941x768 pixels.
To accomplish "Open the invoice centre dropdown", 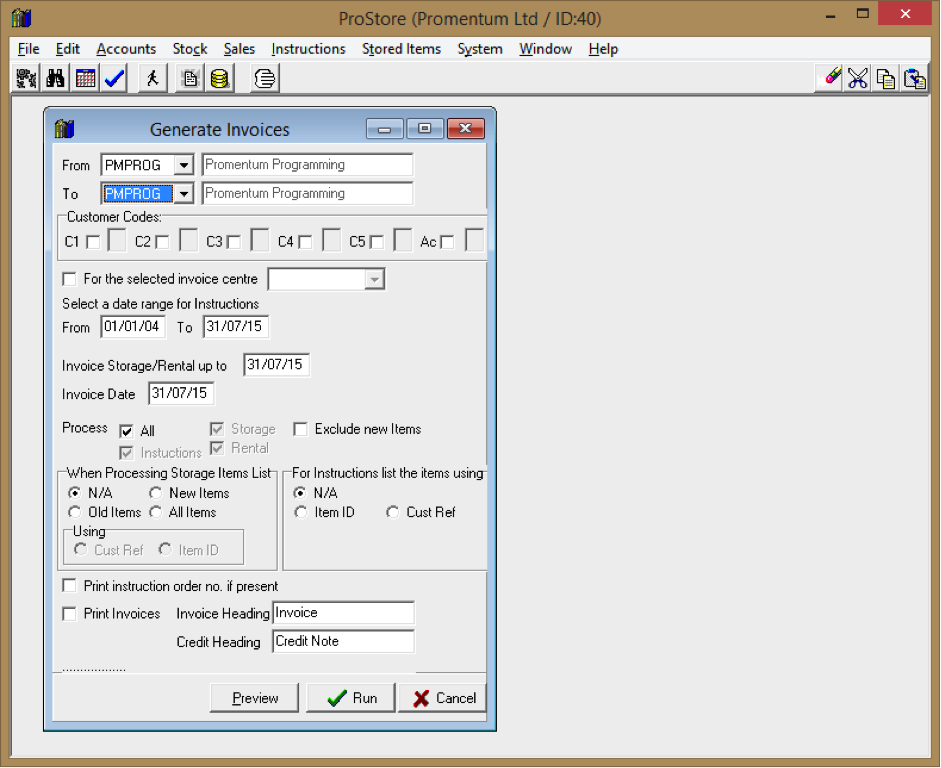I will coord(374,279).
